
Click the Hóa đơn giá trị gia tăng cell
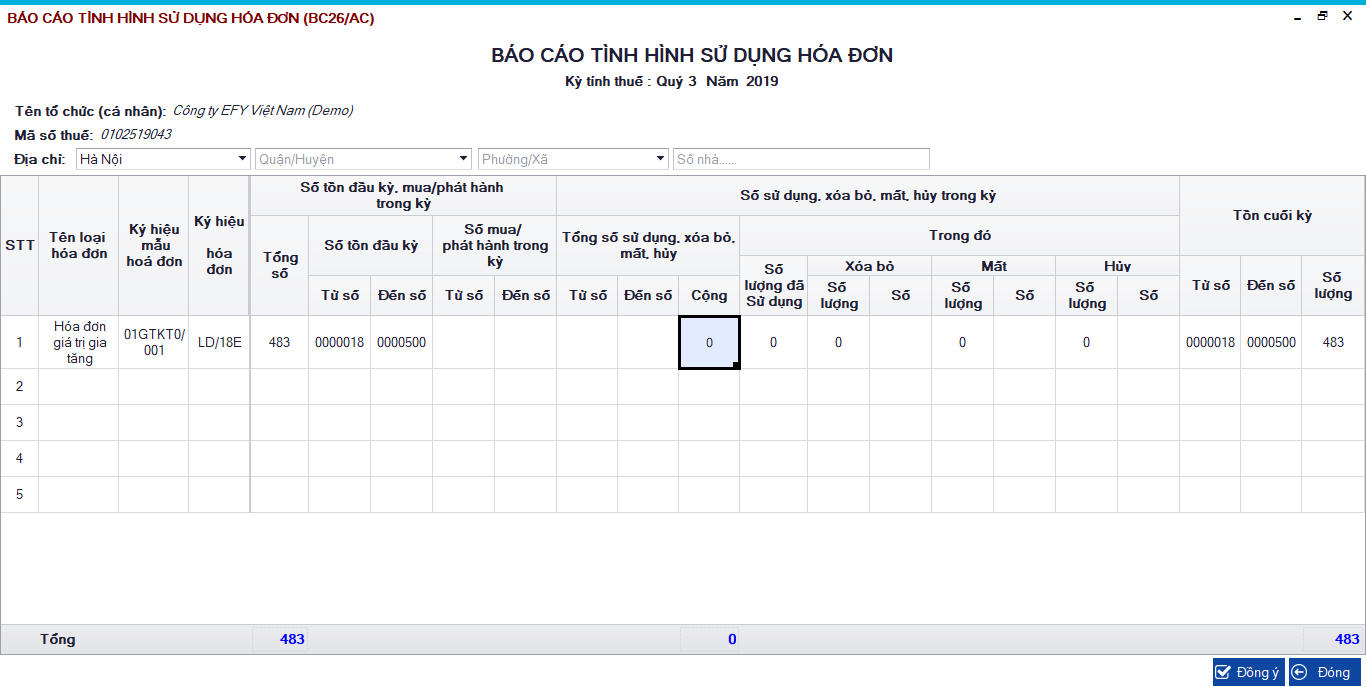pos(79,342)
